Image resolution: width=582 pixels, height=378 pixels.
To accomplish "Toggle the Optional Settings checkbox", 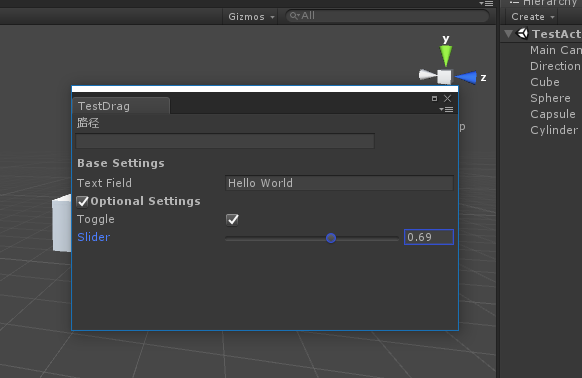I will [82, 202].
